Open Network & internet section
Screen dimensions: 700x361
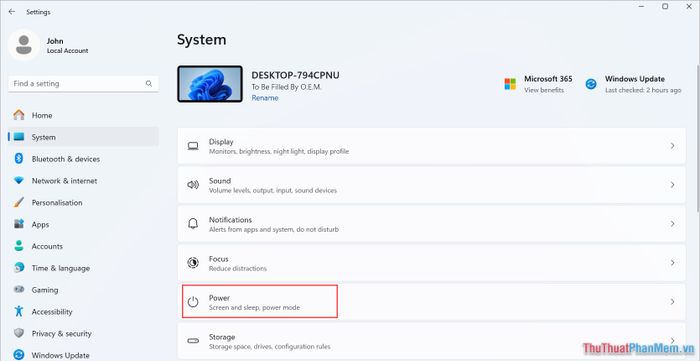click(x=64, y=181)
